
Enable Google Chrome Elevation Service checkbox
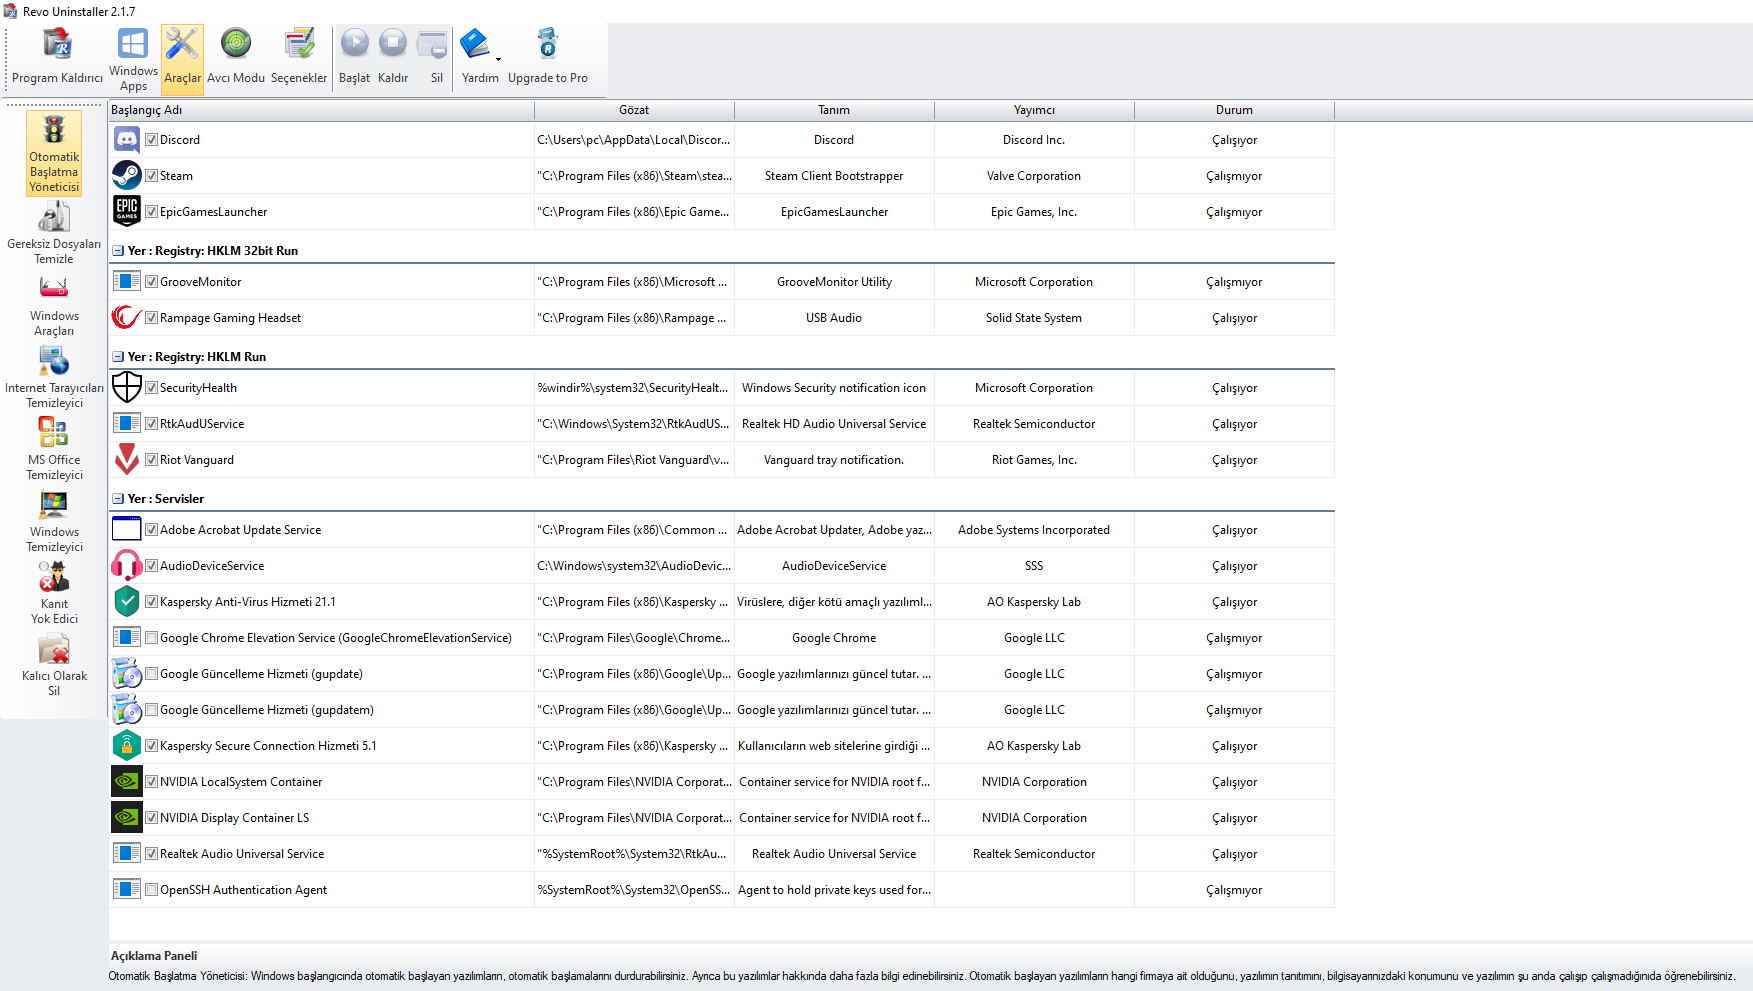152,638
